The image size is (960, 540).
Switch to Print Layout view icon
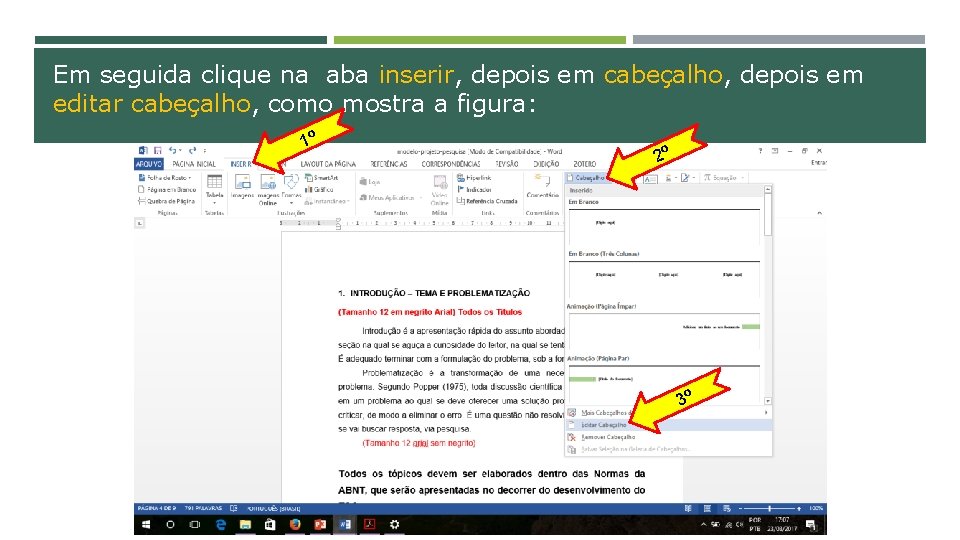pyautogui.click(x=707, y=508)
